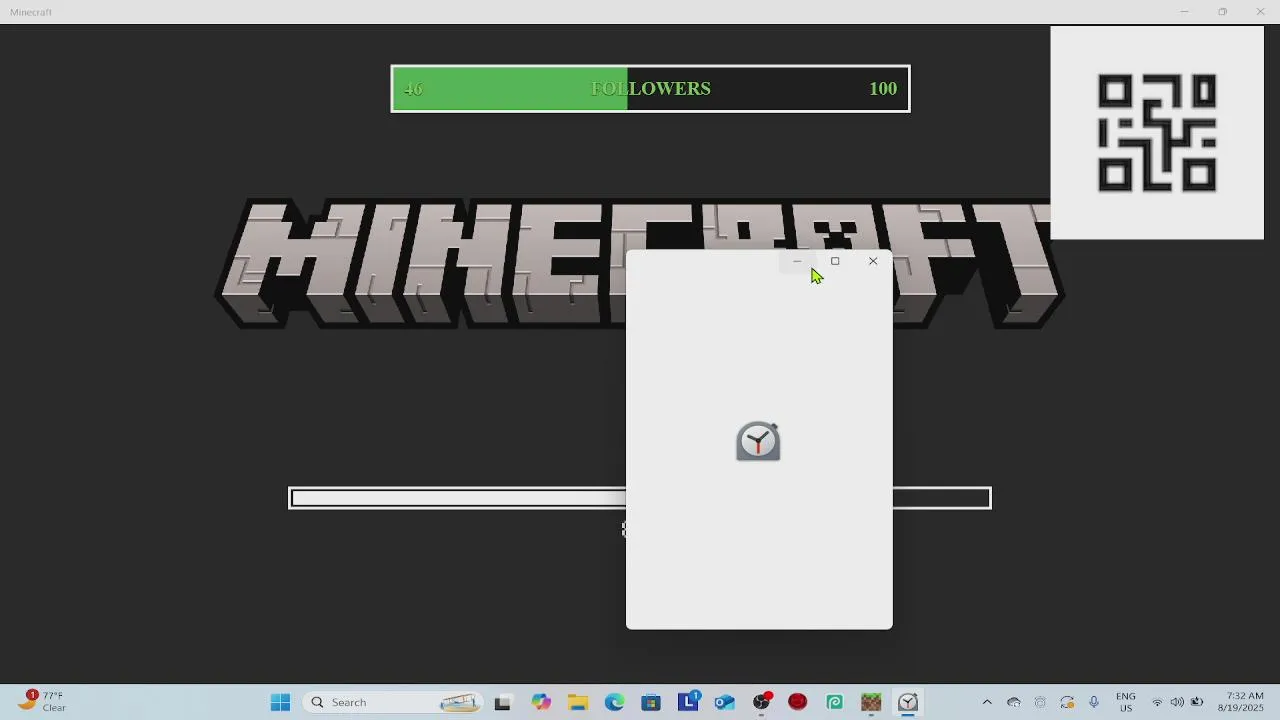Minimize the small clock loading window
This screenshot has height=720, width=1280.
(x=797, y=261)
